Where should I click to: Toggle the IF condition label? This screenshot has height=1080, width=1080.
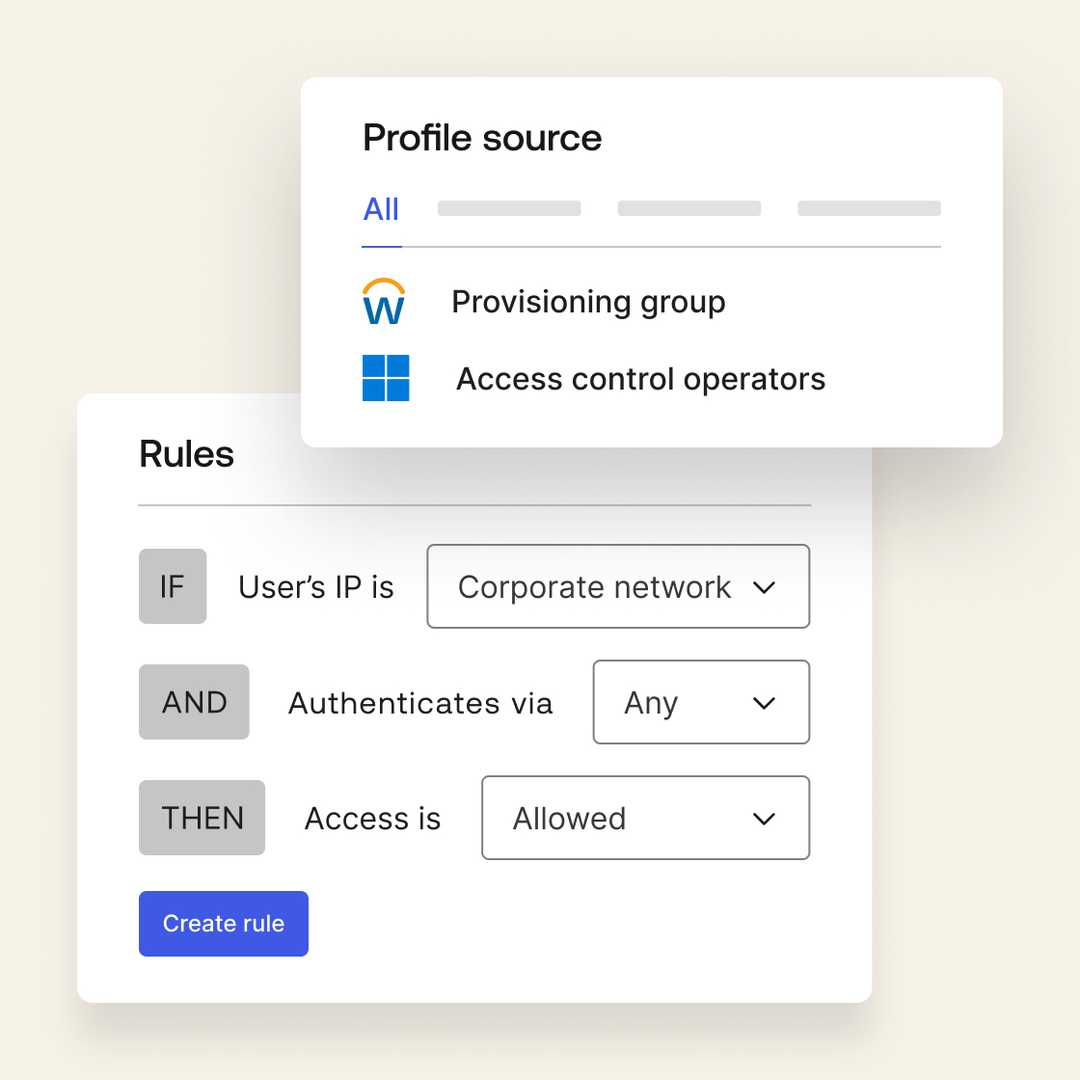pyautogui.click(x=172, y=587)
